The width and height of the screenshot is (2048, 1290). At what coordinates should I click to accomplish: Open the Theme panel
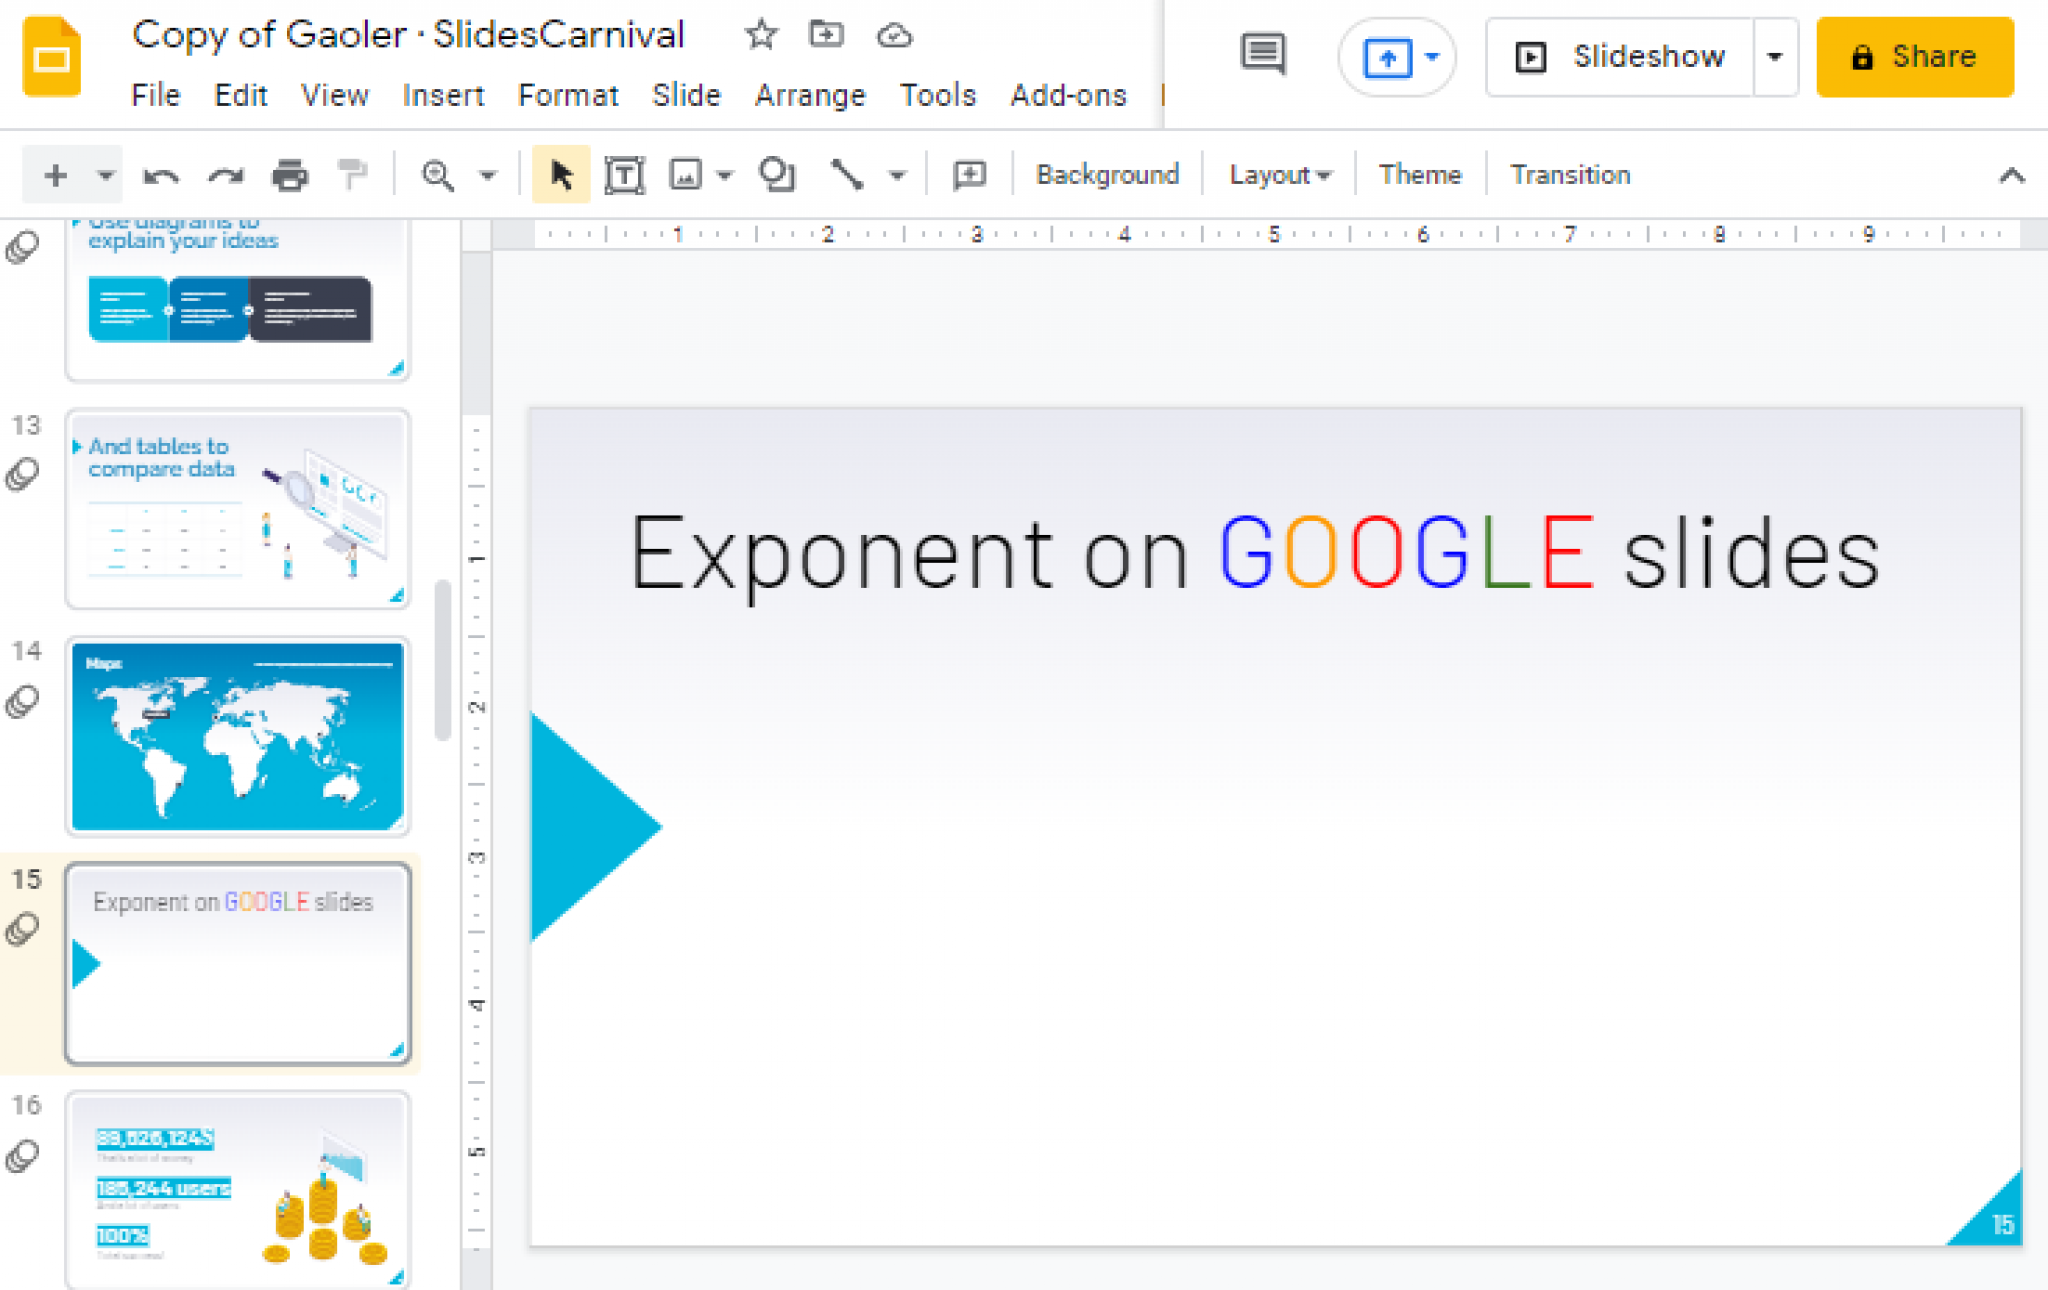tap(1420, 175)
